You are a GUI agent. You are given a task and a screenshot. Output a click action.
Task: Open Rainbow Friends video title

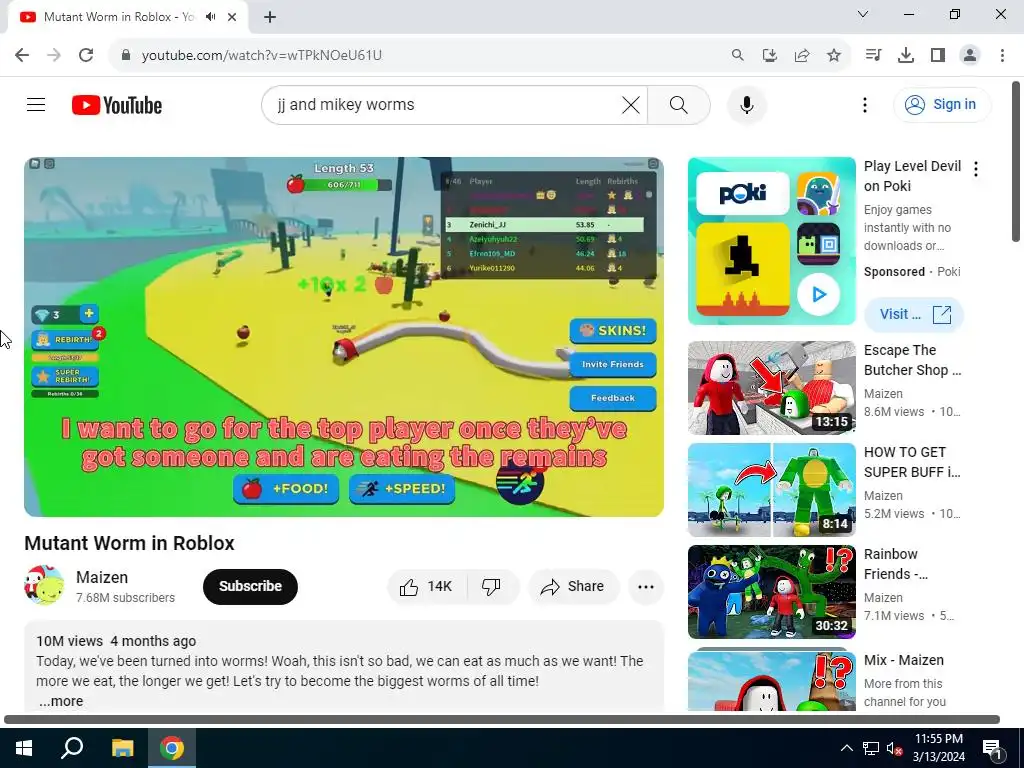(x=896, y=564)
